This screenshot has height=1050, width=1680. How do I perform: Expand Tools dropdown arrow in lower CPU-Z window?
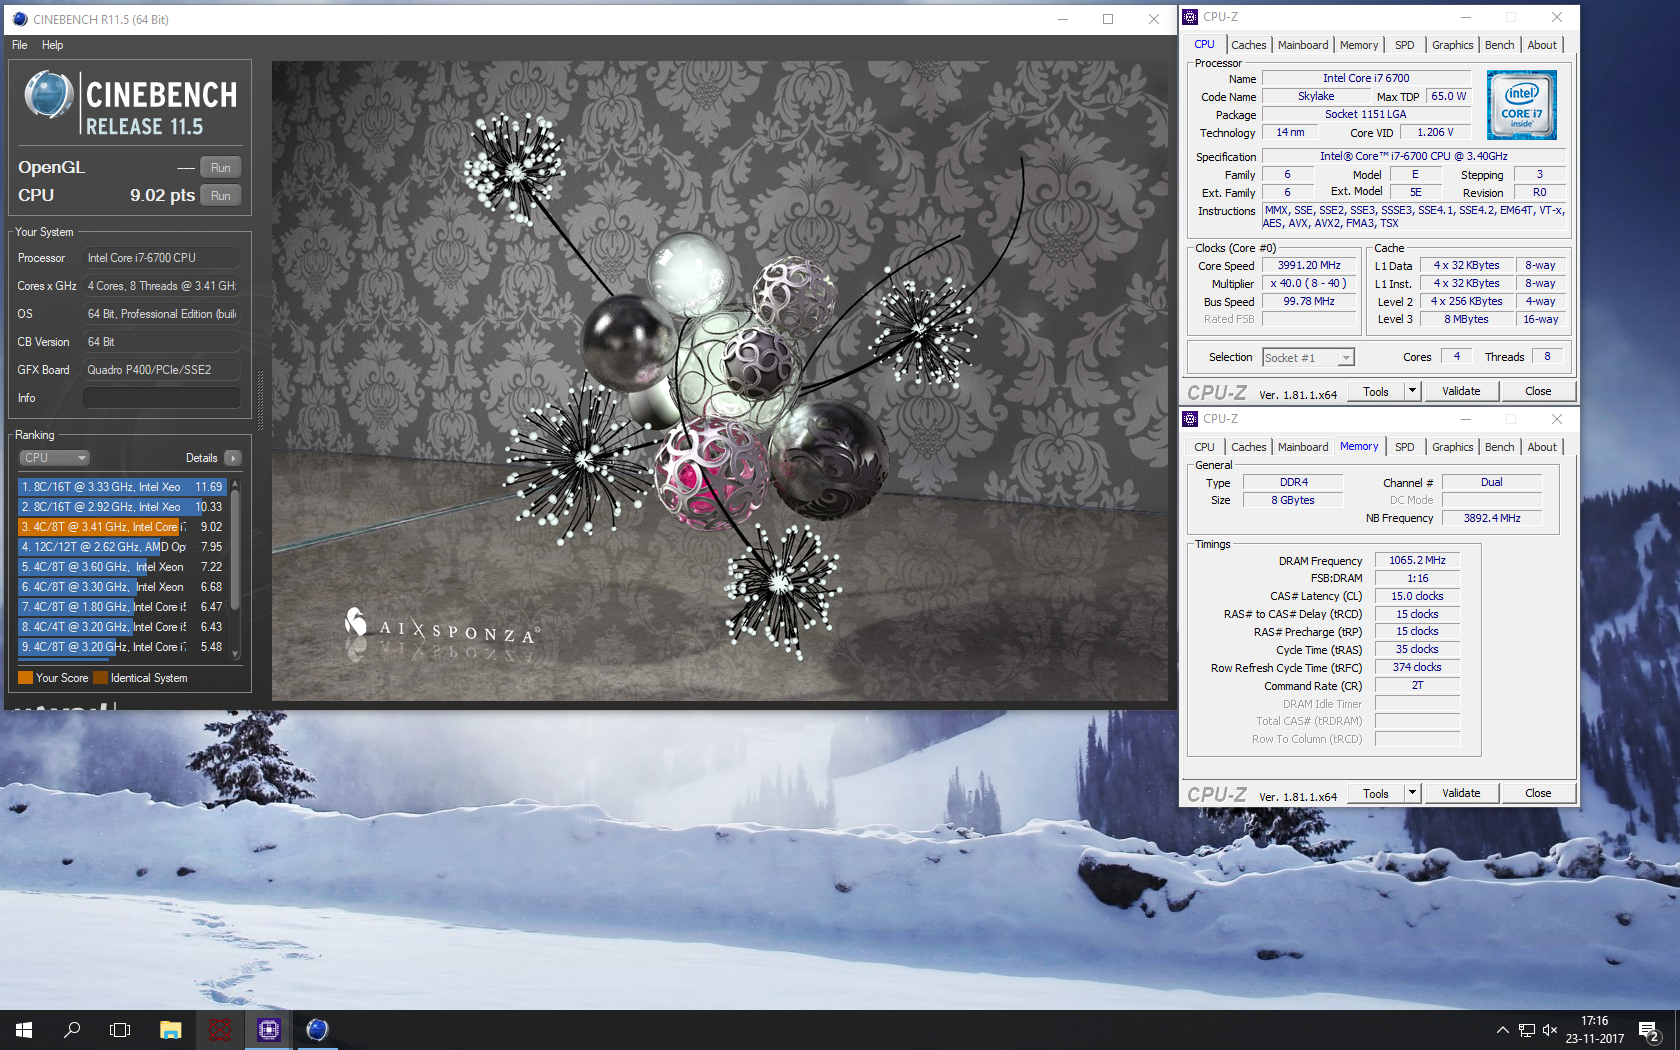click(x=1413, y=794)
